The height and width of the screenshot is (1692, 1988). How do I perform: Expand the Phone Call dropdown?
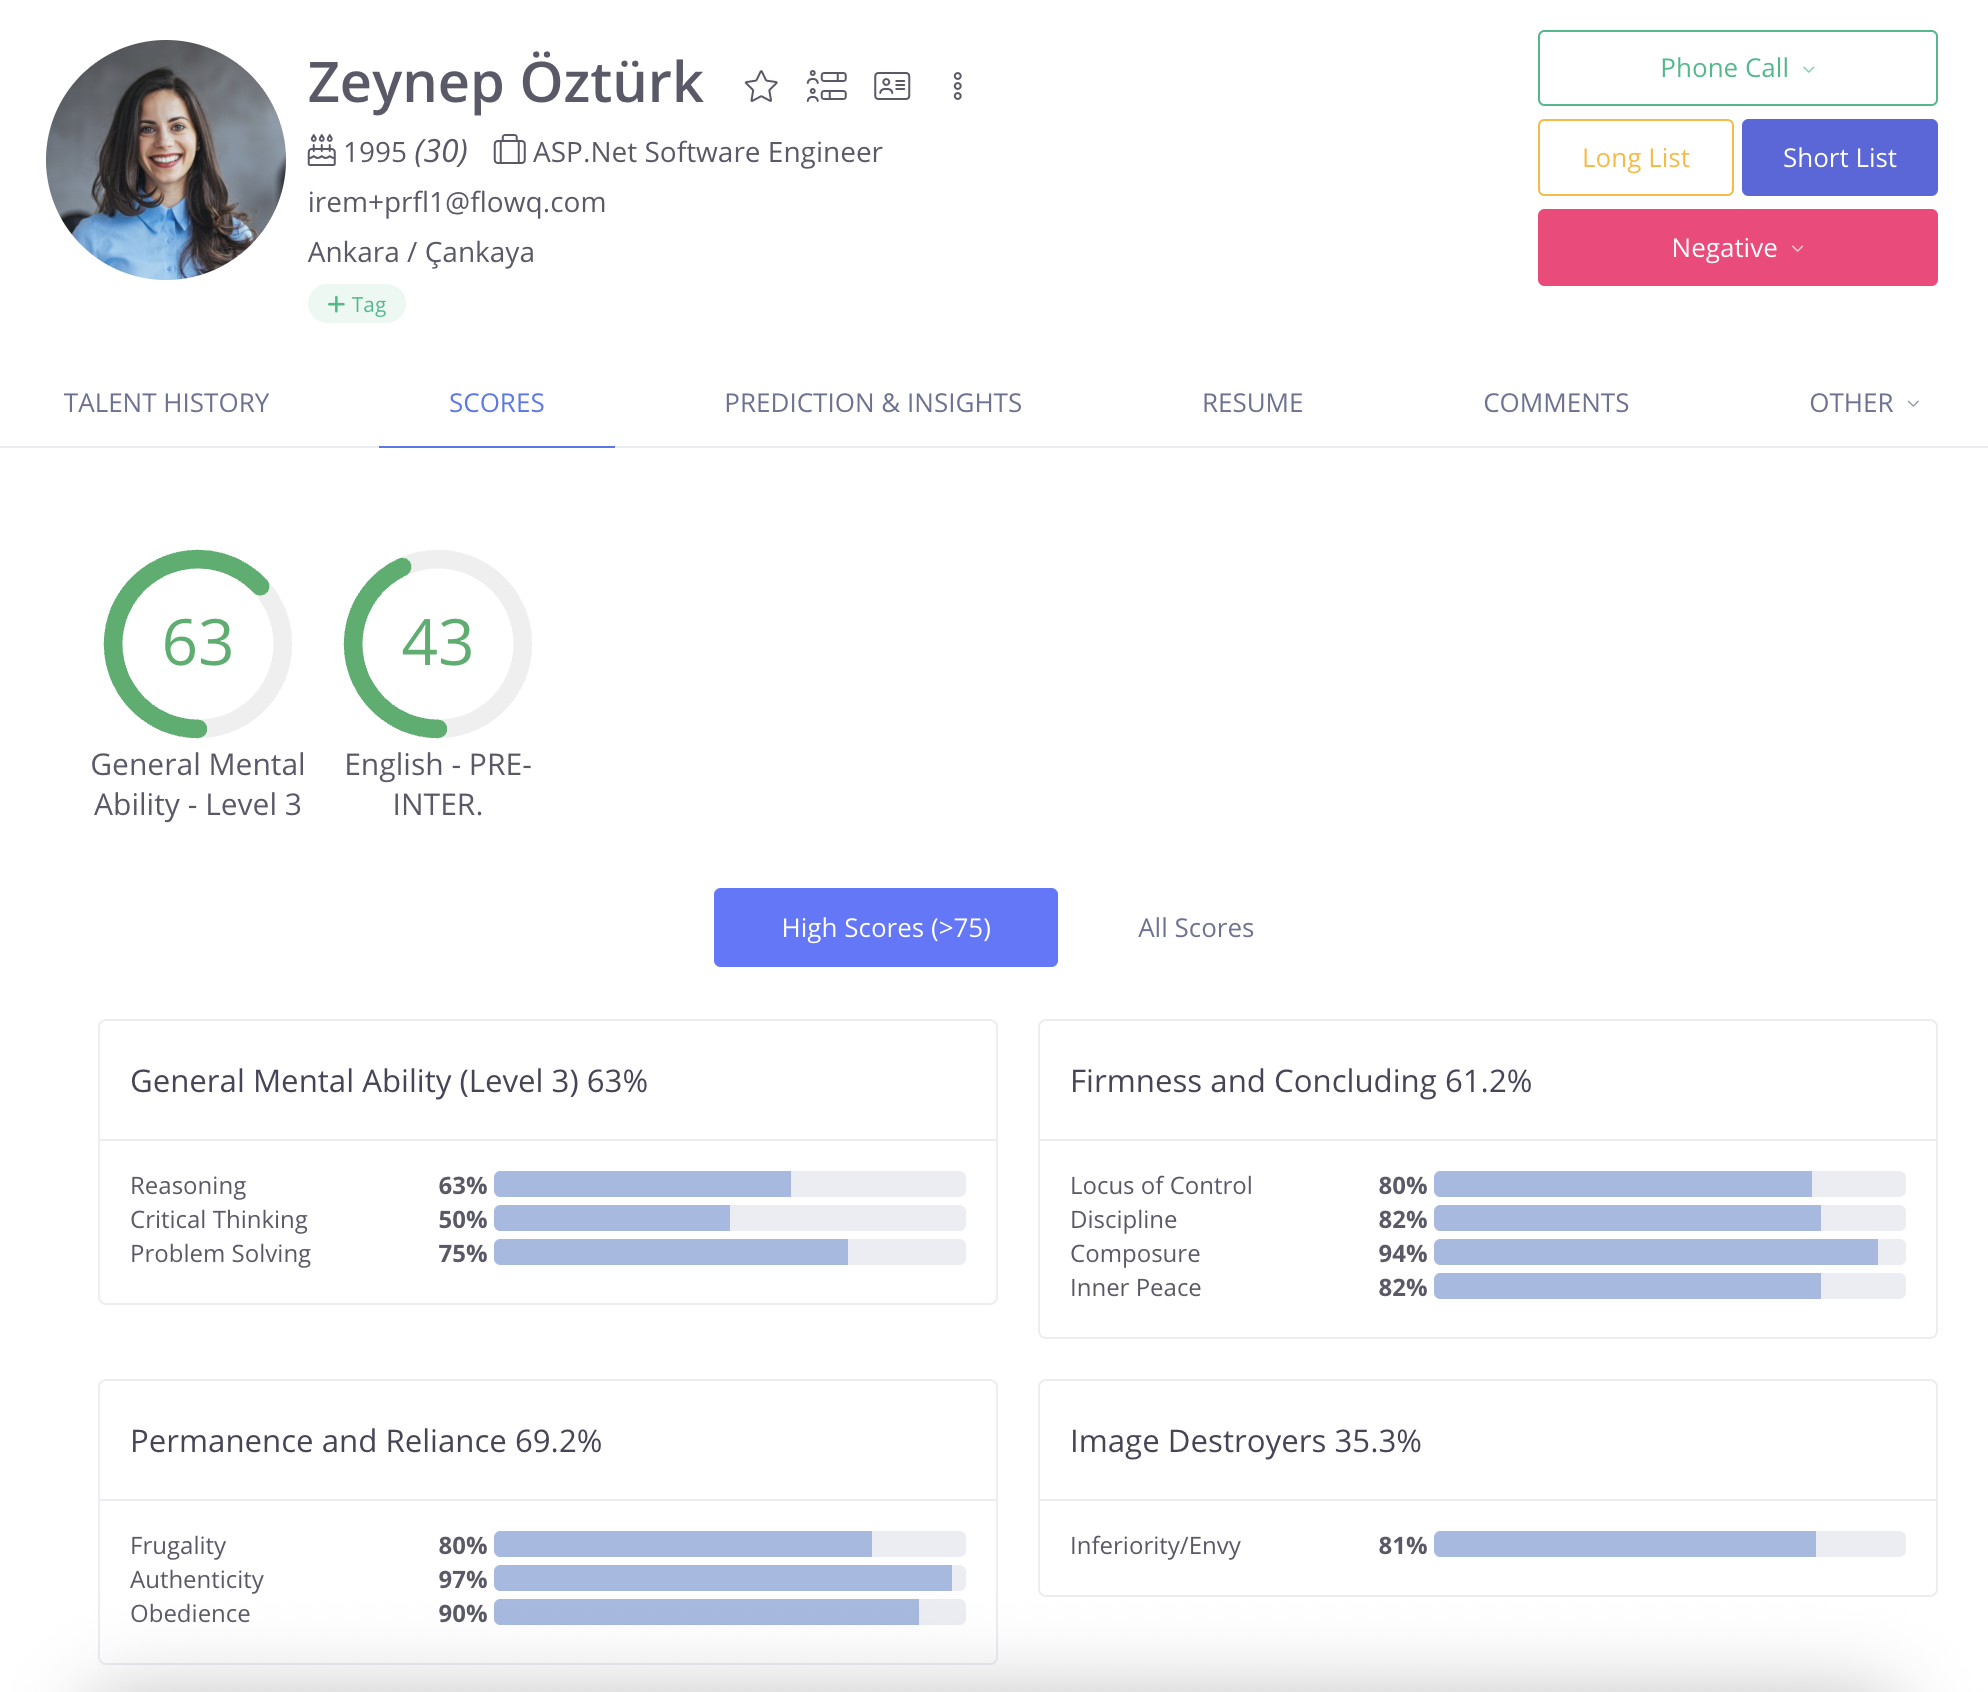[x=1737, y=68]
